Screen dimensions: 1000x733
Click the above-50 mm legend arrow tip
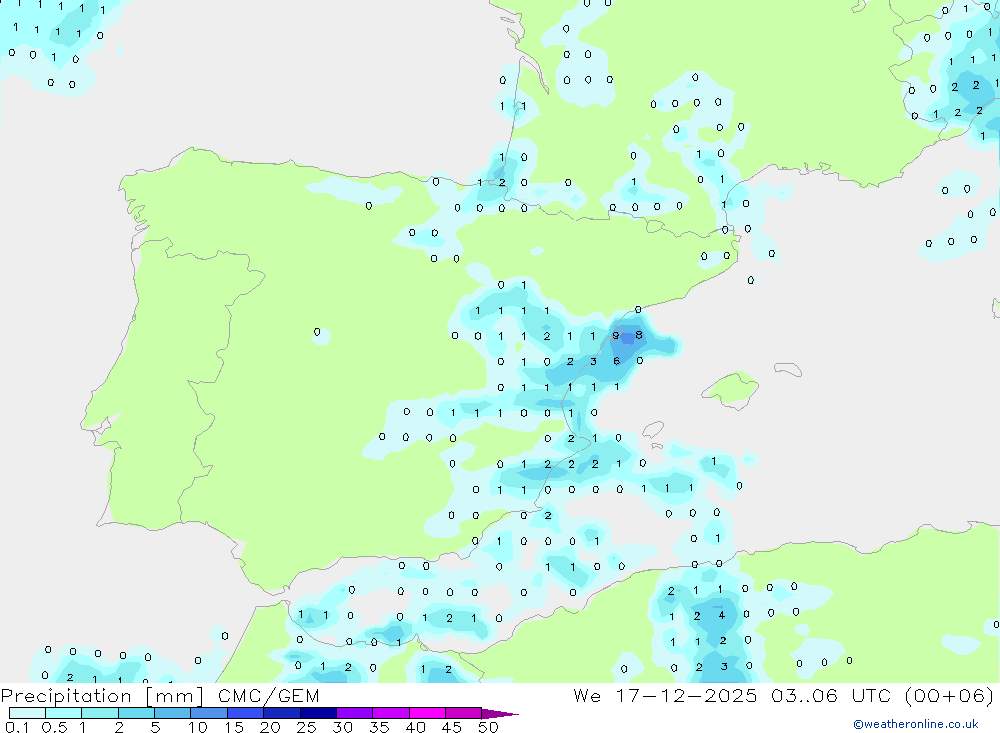point(499,713)
